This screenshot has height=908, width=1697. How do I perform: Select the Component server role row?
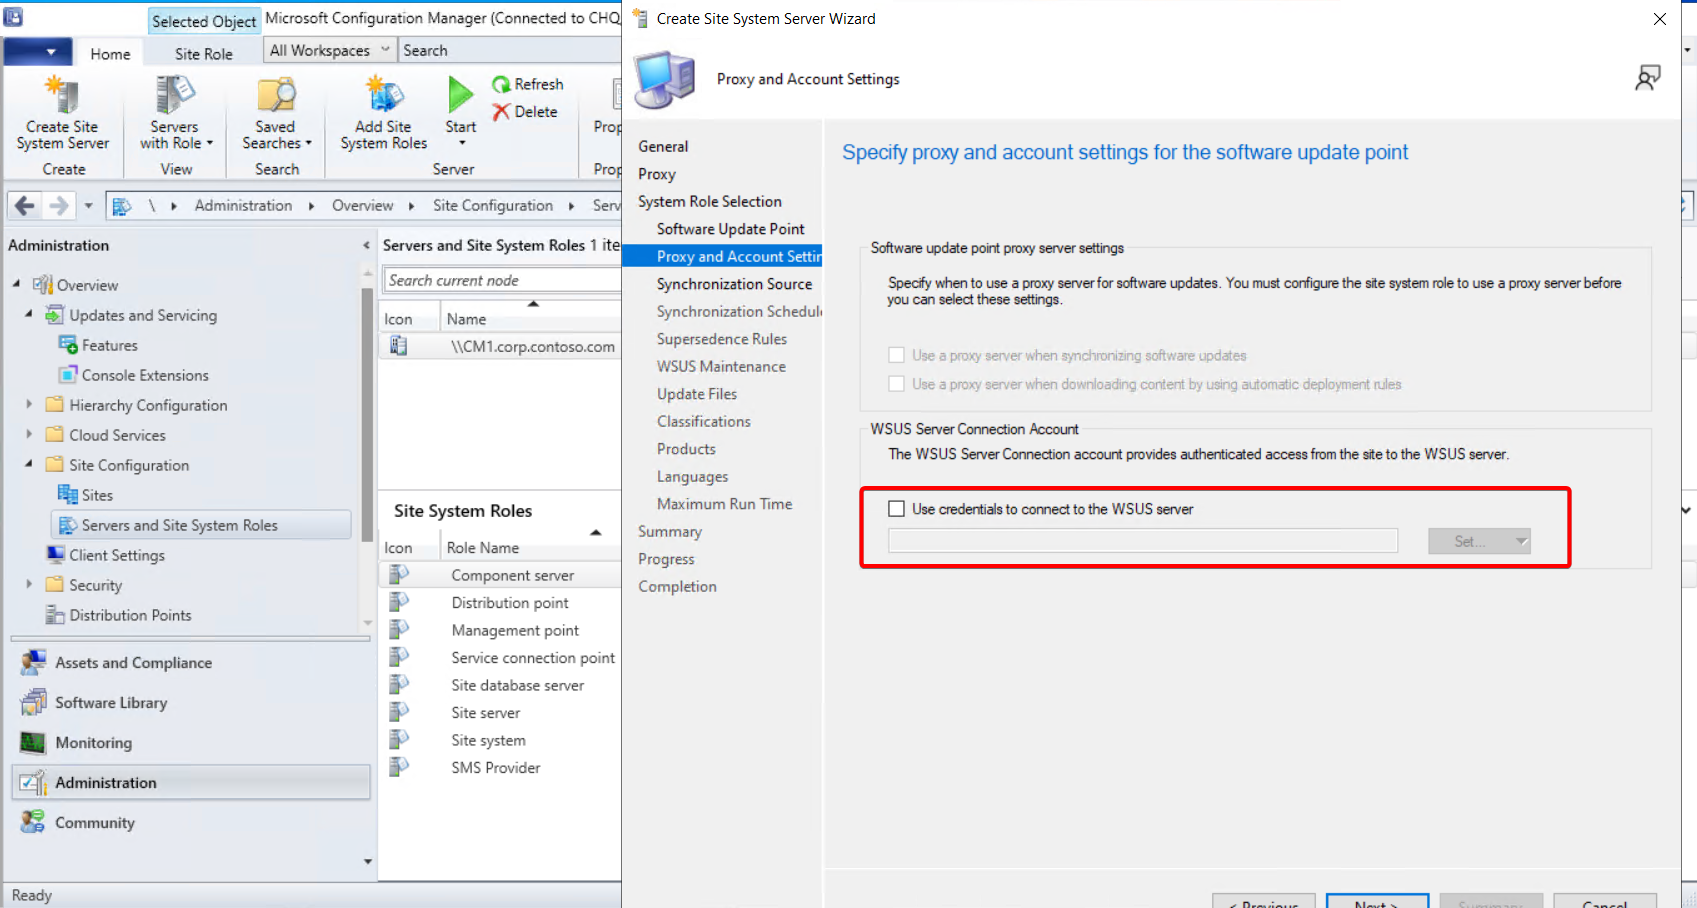click(x=500, y=575)
